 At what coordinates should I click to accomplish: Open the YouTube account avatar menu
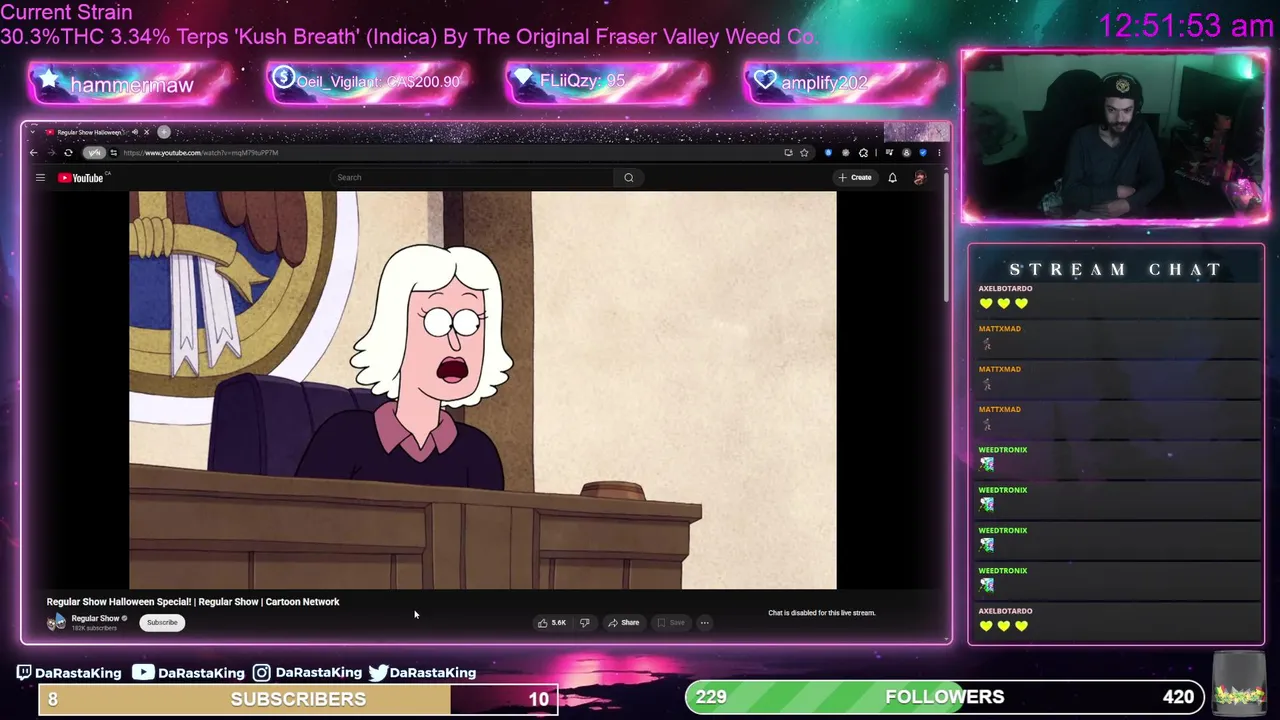click(x=919, y=178)
